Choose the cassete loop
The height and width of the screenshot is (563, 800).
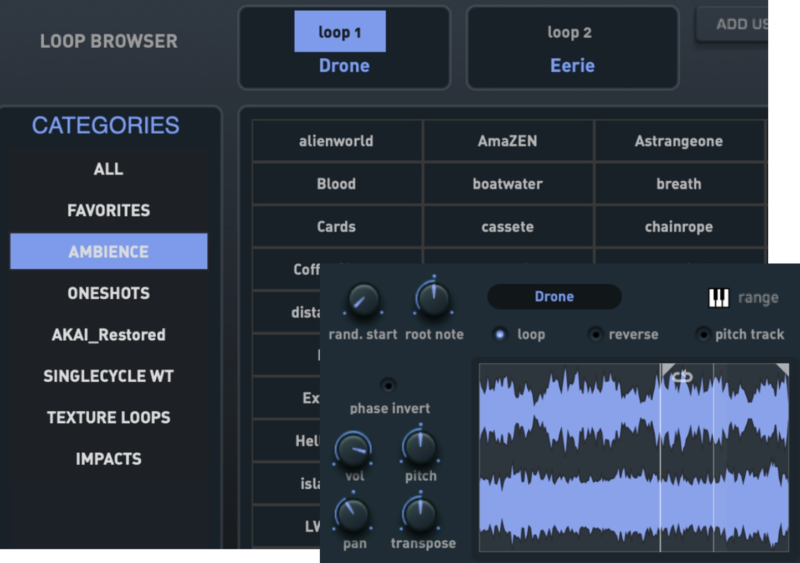(508, 227)
